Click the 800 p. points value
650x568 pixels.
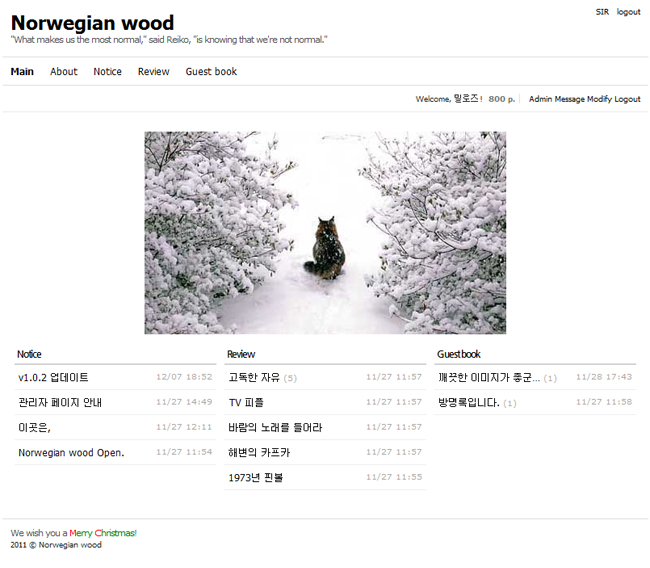tap(502, 99)
